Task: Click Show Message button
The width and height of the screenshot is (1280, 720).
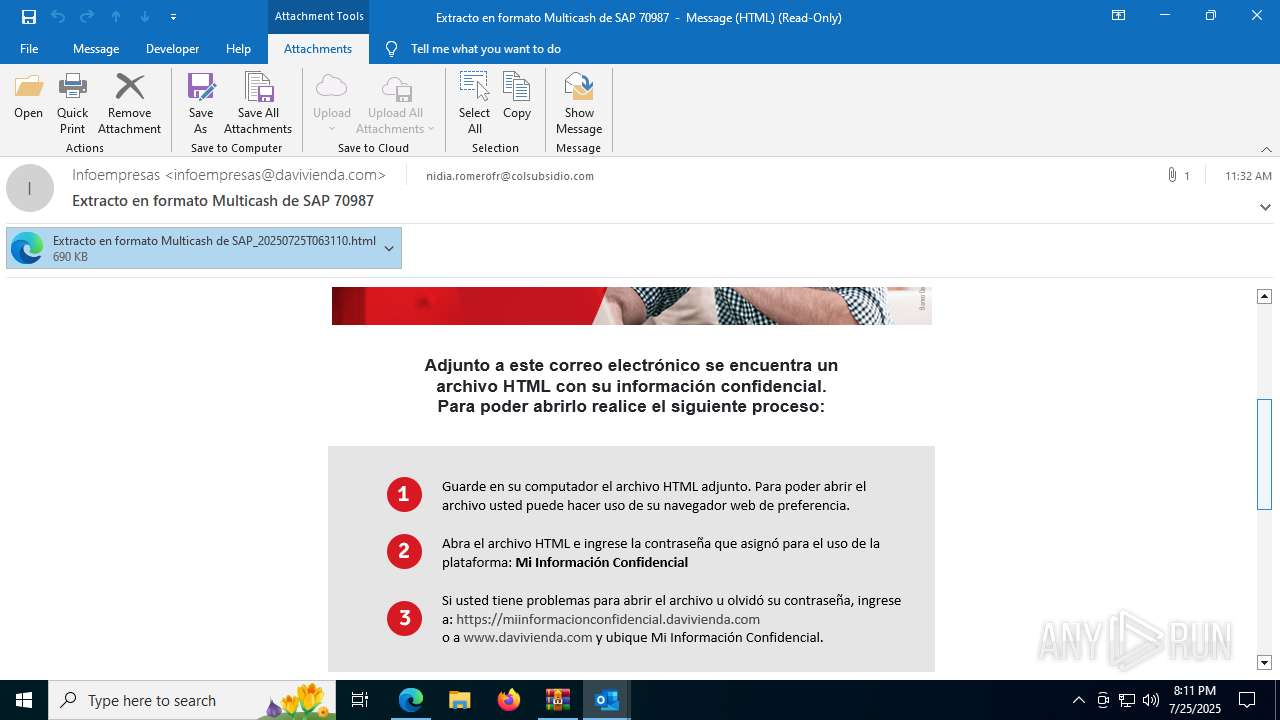Action: point(579,104)
